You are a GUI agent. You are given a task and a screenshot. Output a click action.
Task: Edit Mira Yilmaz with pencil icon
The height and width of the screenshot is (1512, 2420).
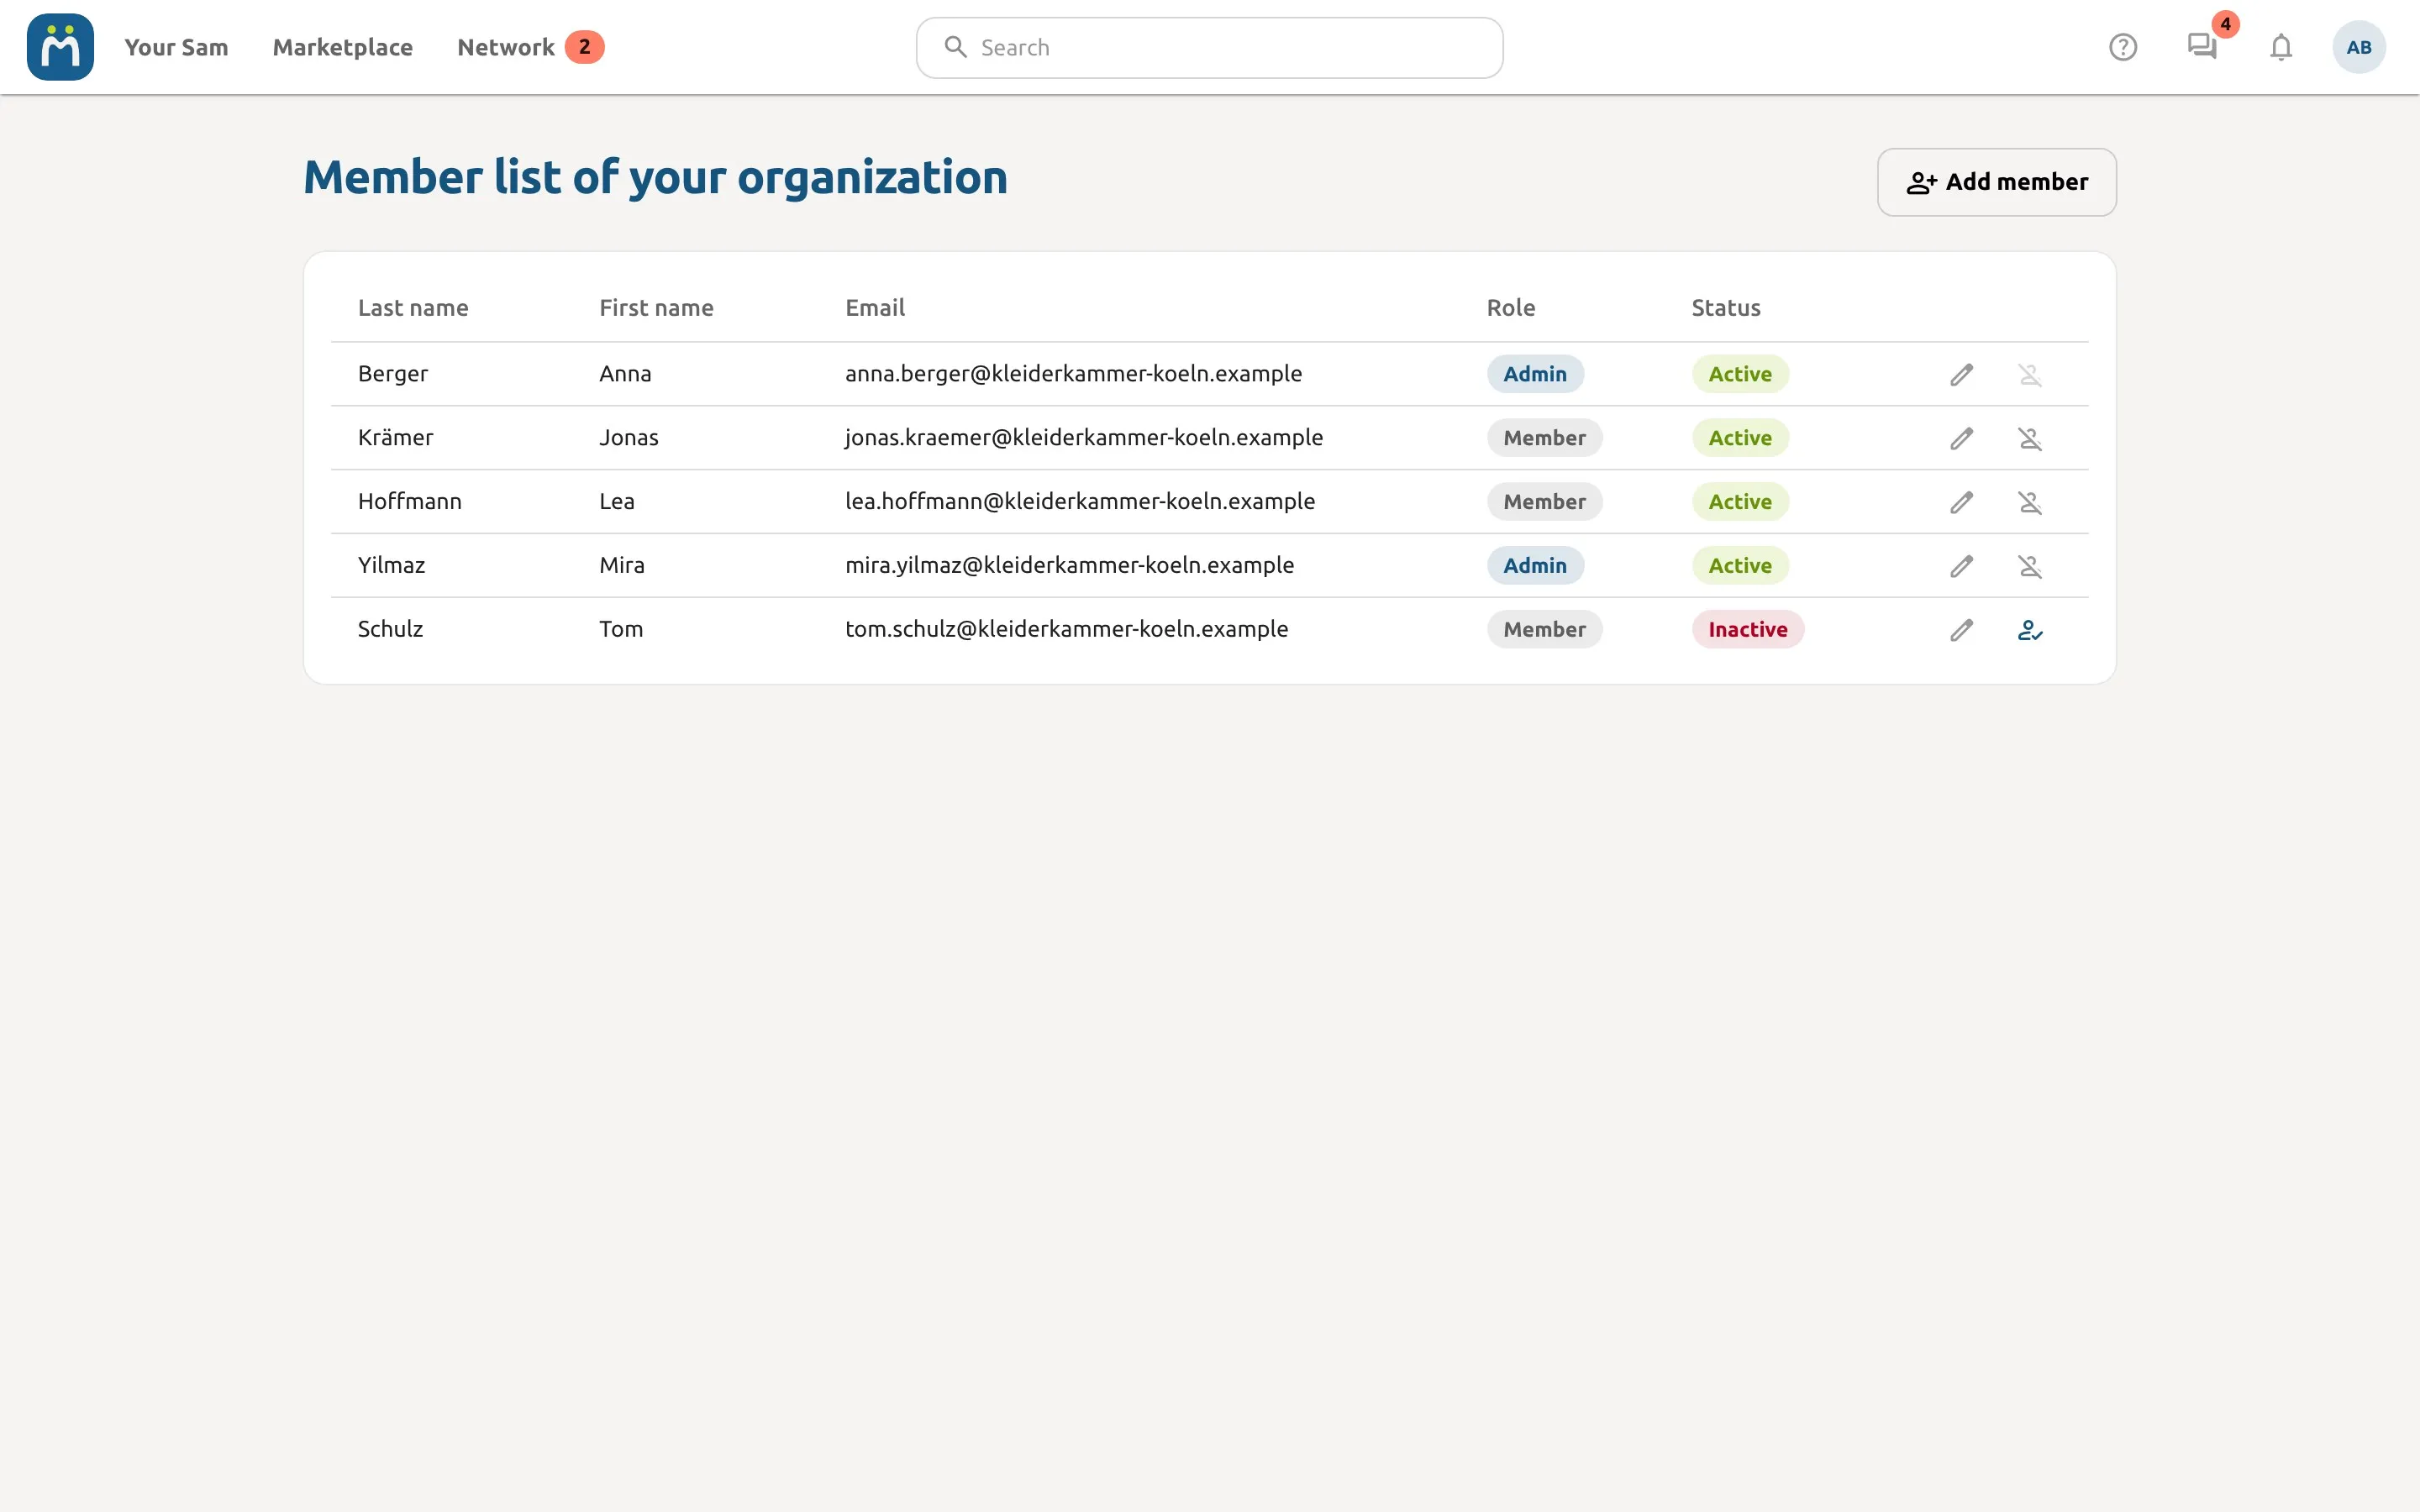point(1962,566)
